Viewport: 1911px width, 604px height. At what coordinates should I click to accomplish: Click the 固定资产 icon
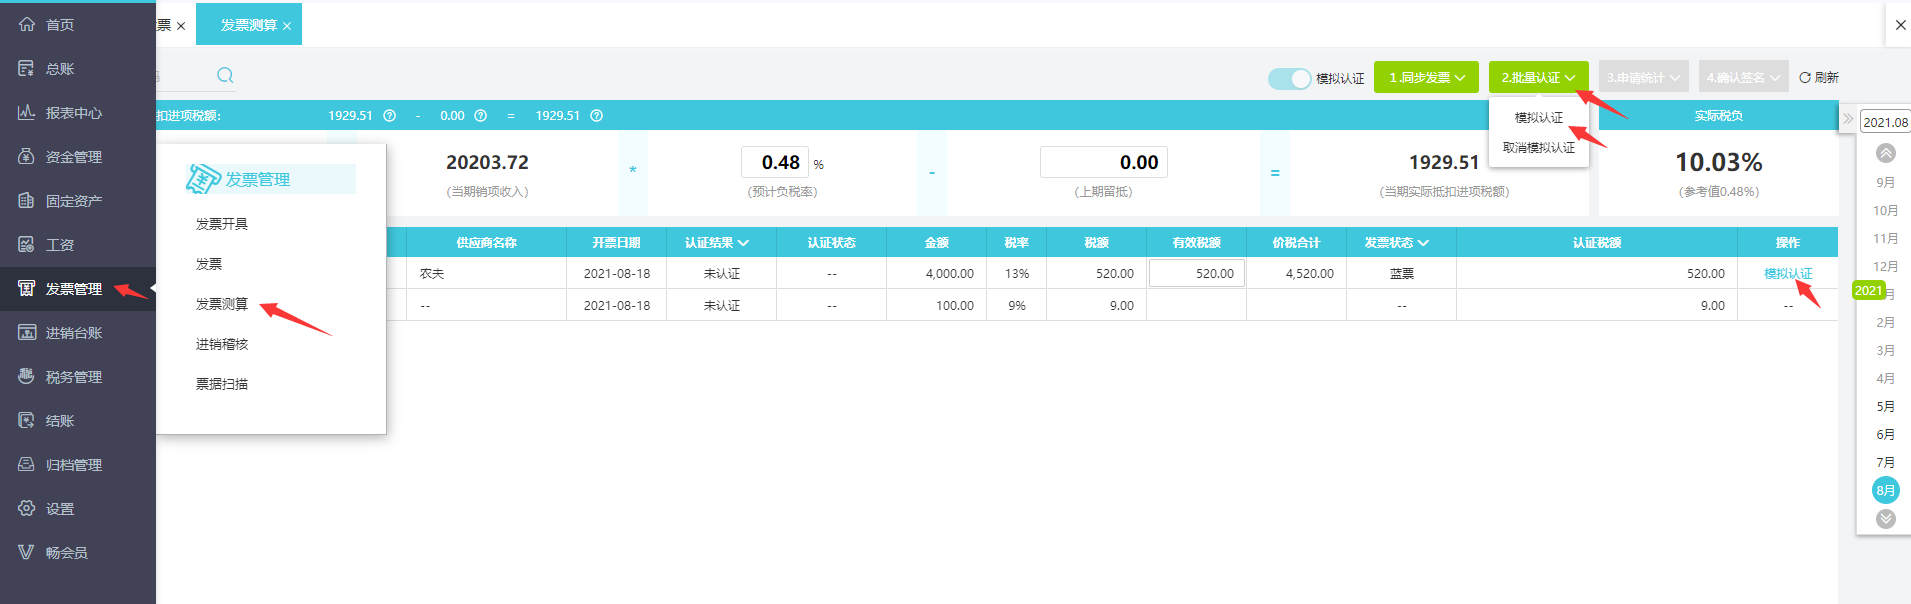point(27,200)
